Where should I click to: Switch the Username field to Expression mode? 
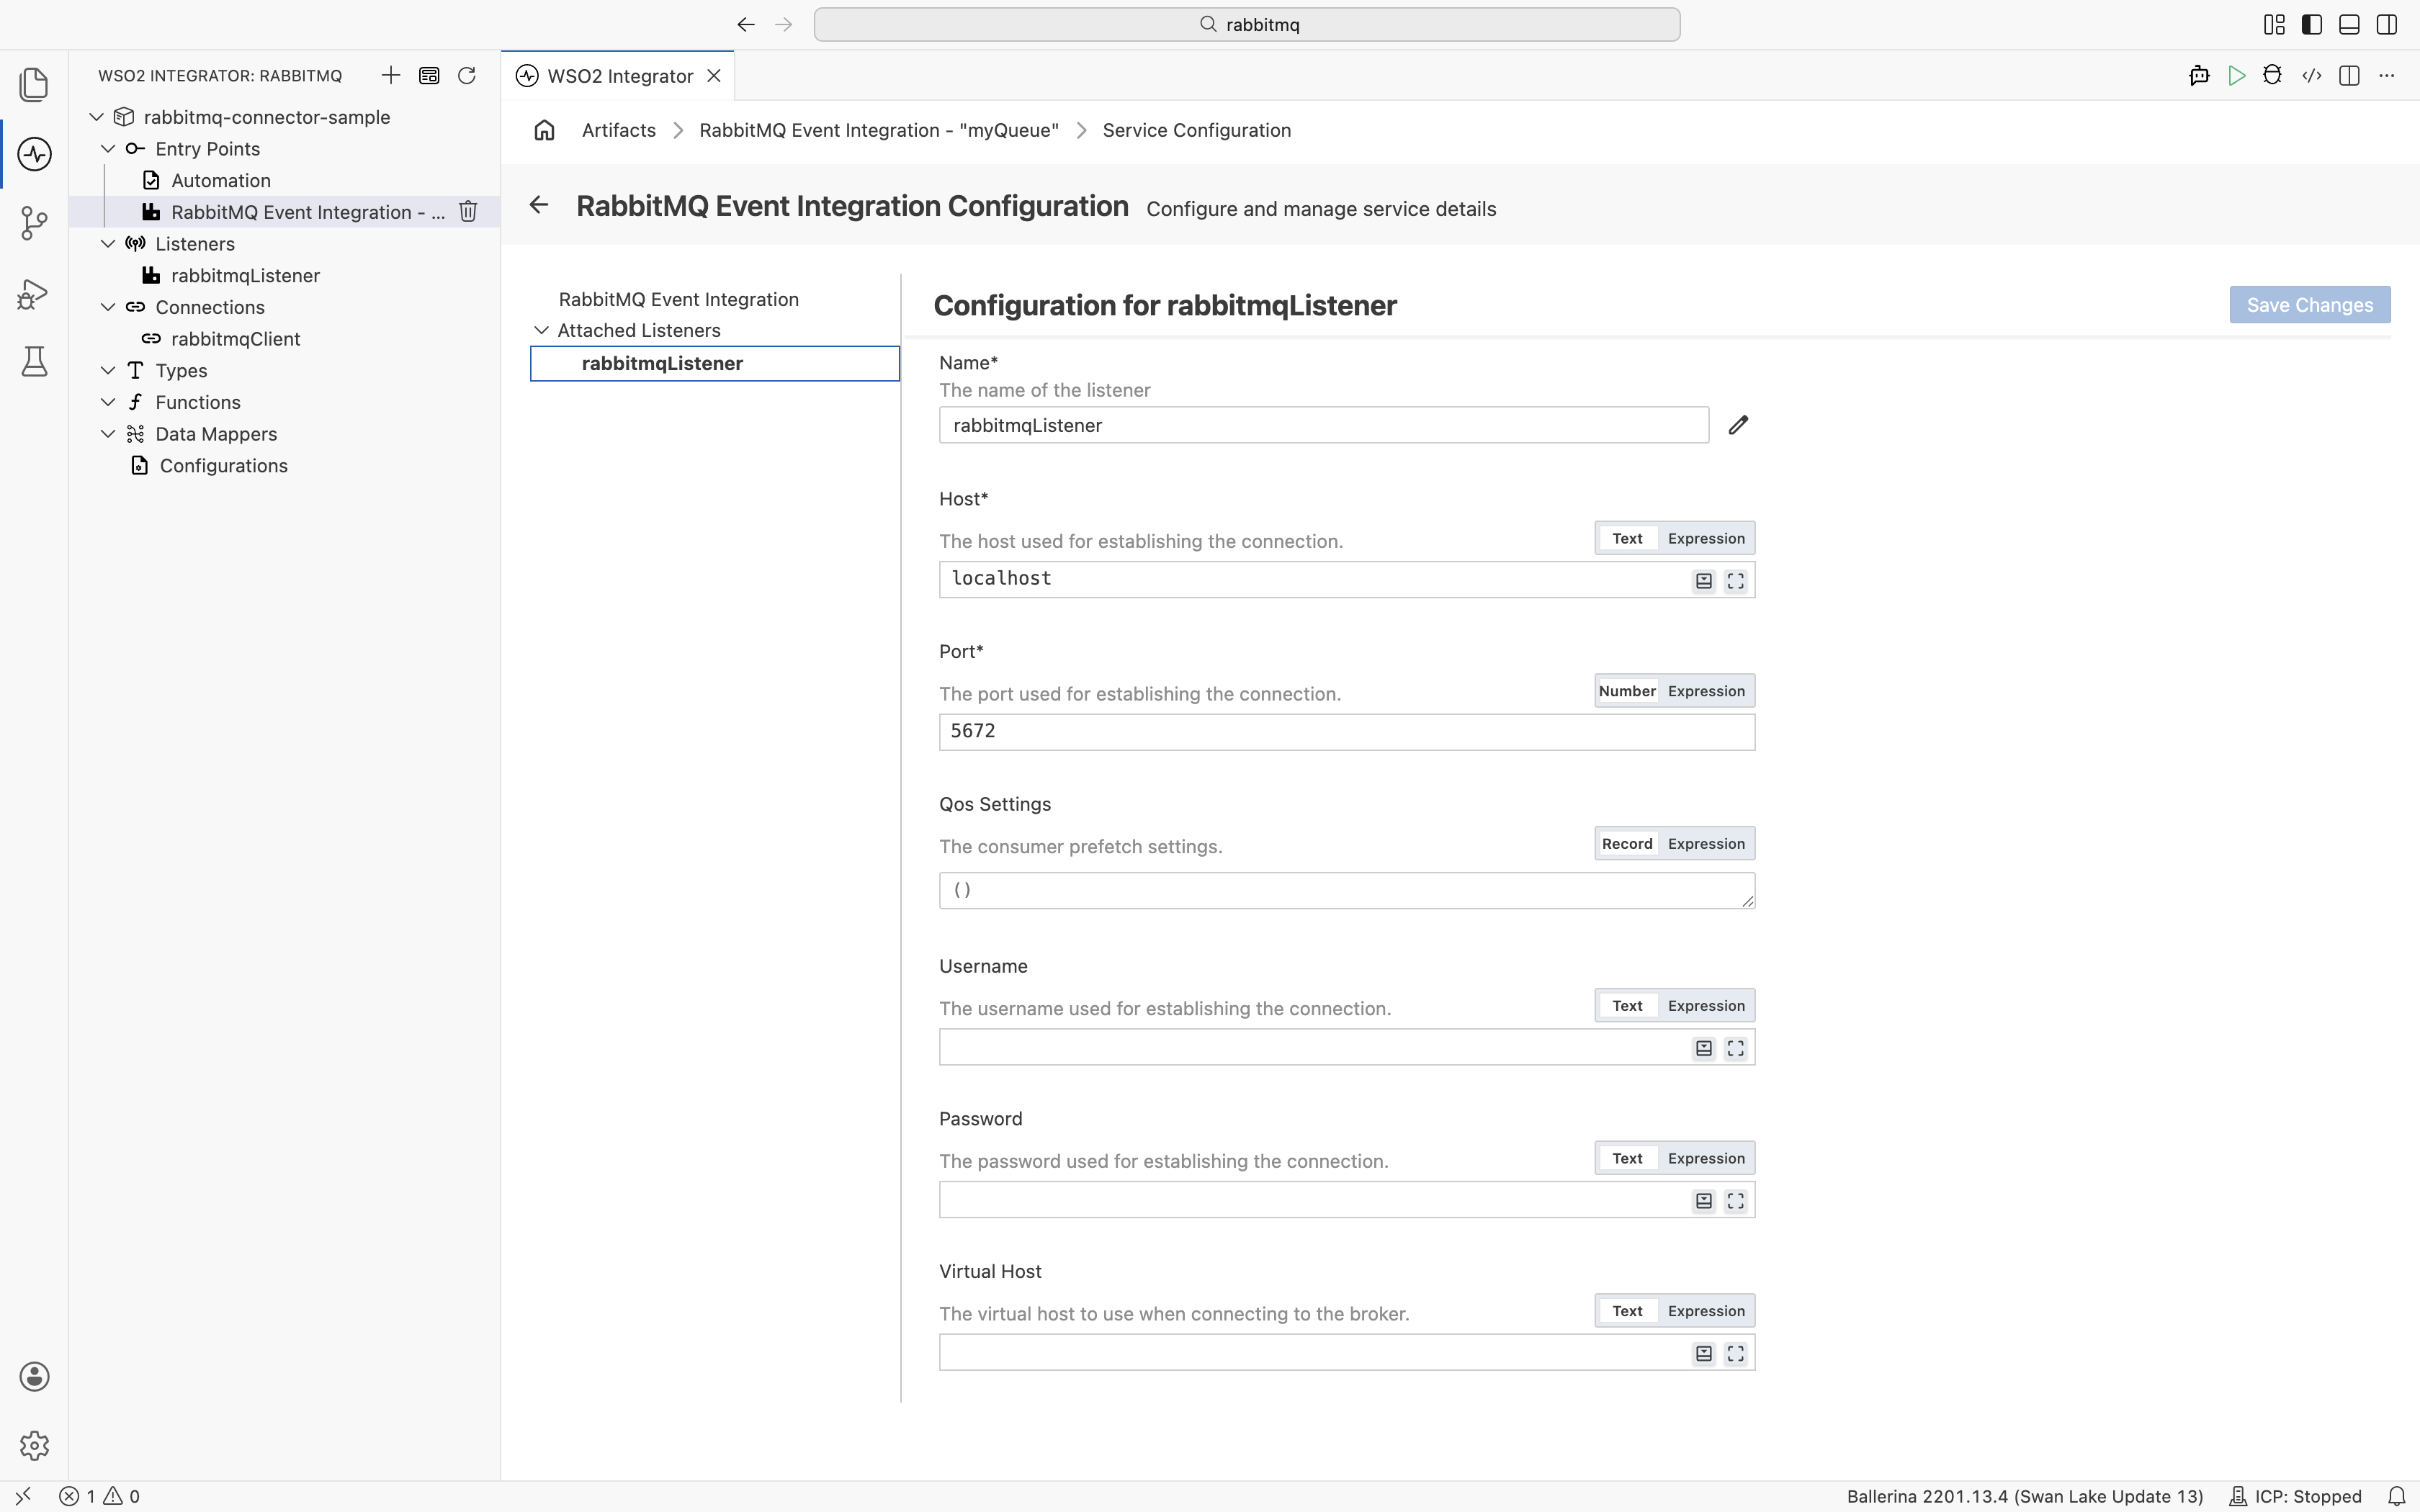(1706, 1006)
